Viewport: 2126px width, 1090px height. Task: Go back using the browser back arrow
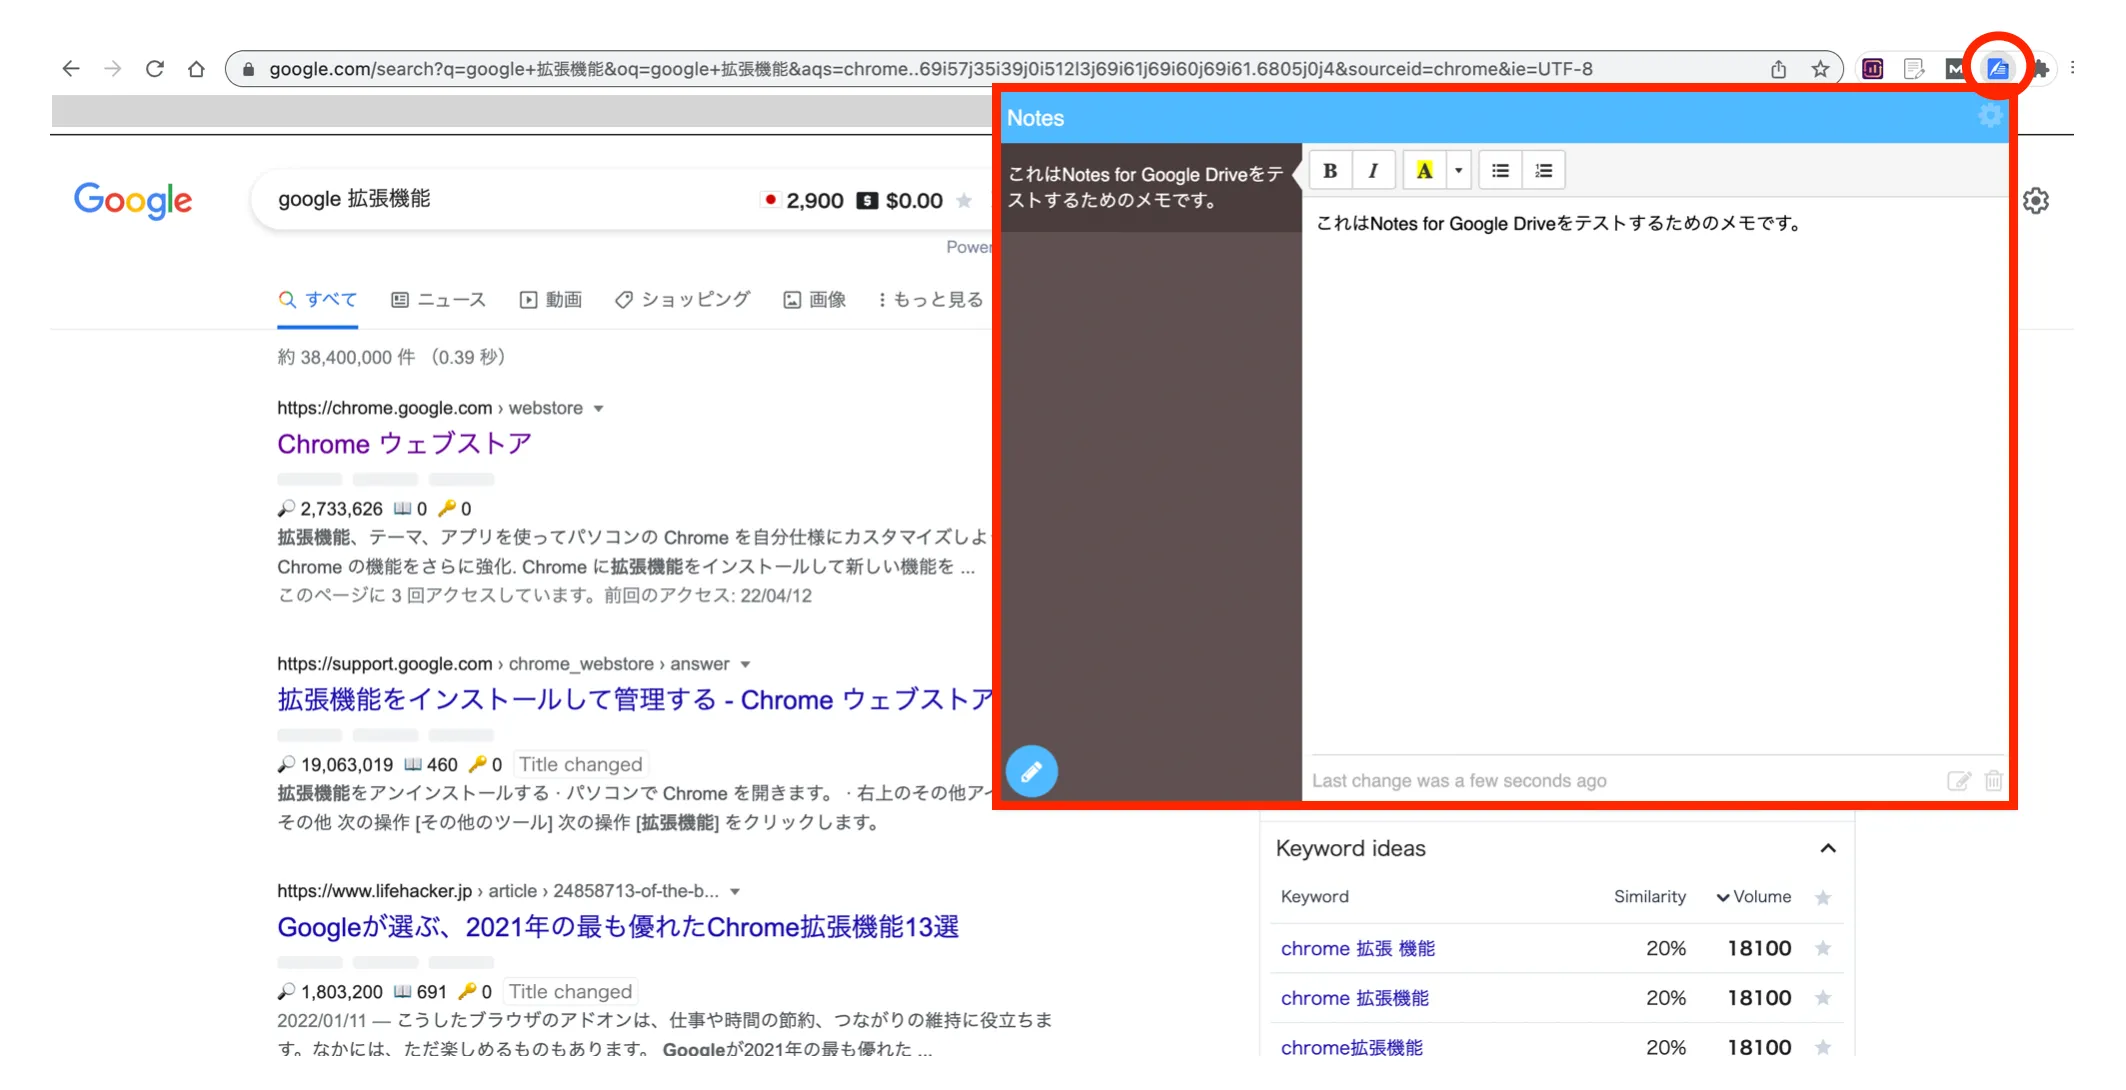[x=70, y=69]
